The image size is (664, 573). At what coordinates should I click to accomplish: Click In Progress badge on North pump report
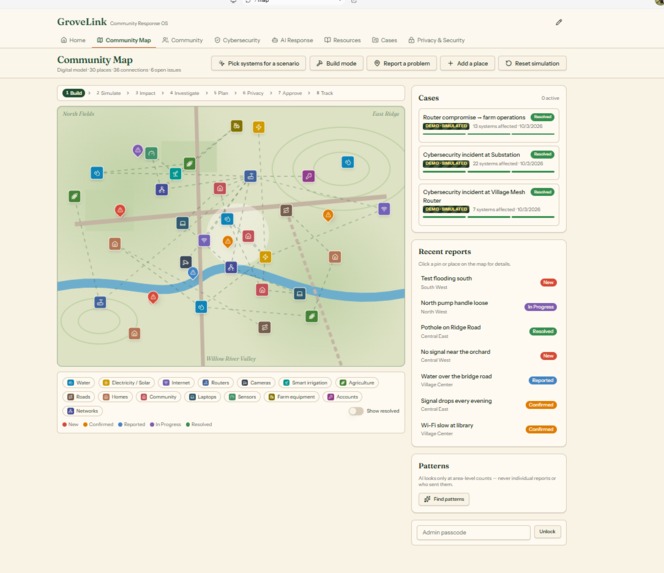(540, 307)
